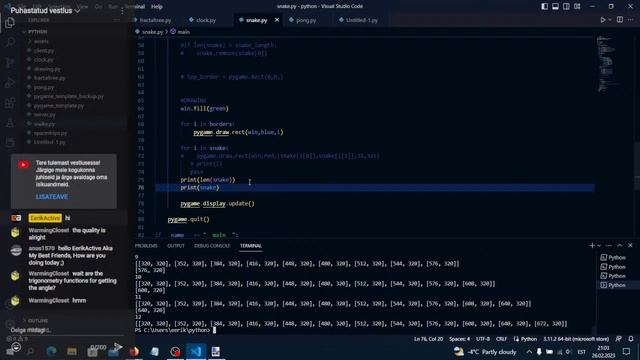Open the Run and Debug view

10,82
